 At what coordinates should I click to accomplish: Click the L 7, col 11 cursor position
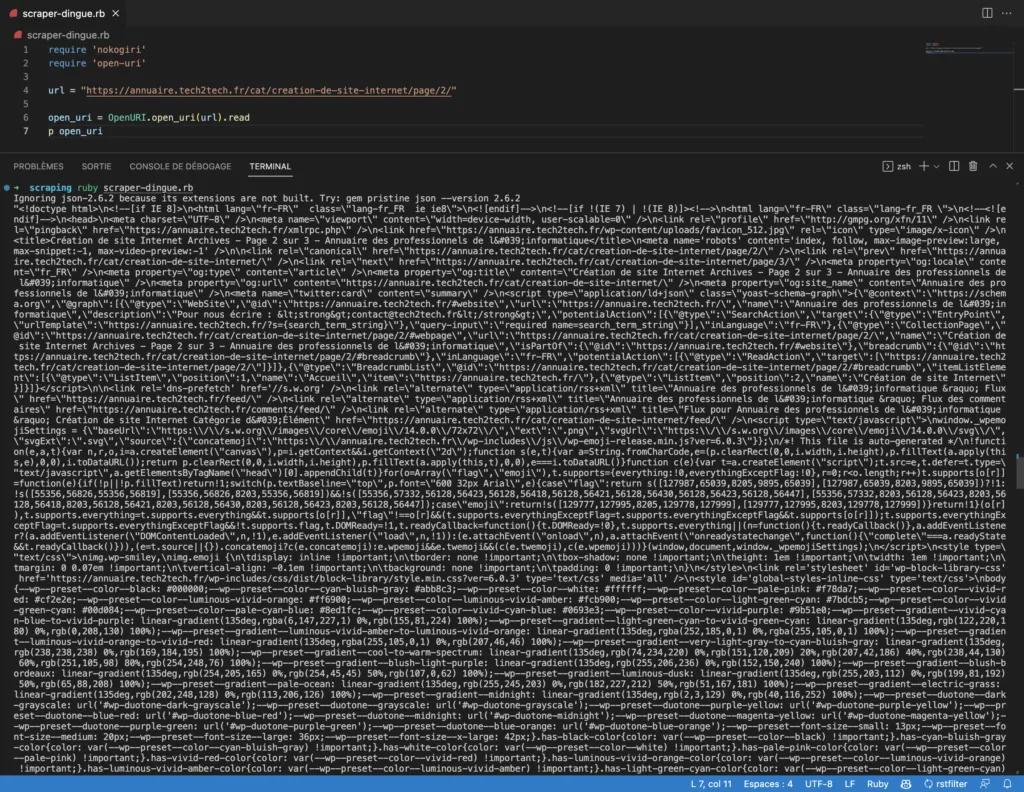[711, 784]
